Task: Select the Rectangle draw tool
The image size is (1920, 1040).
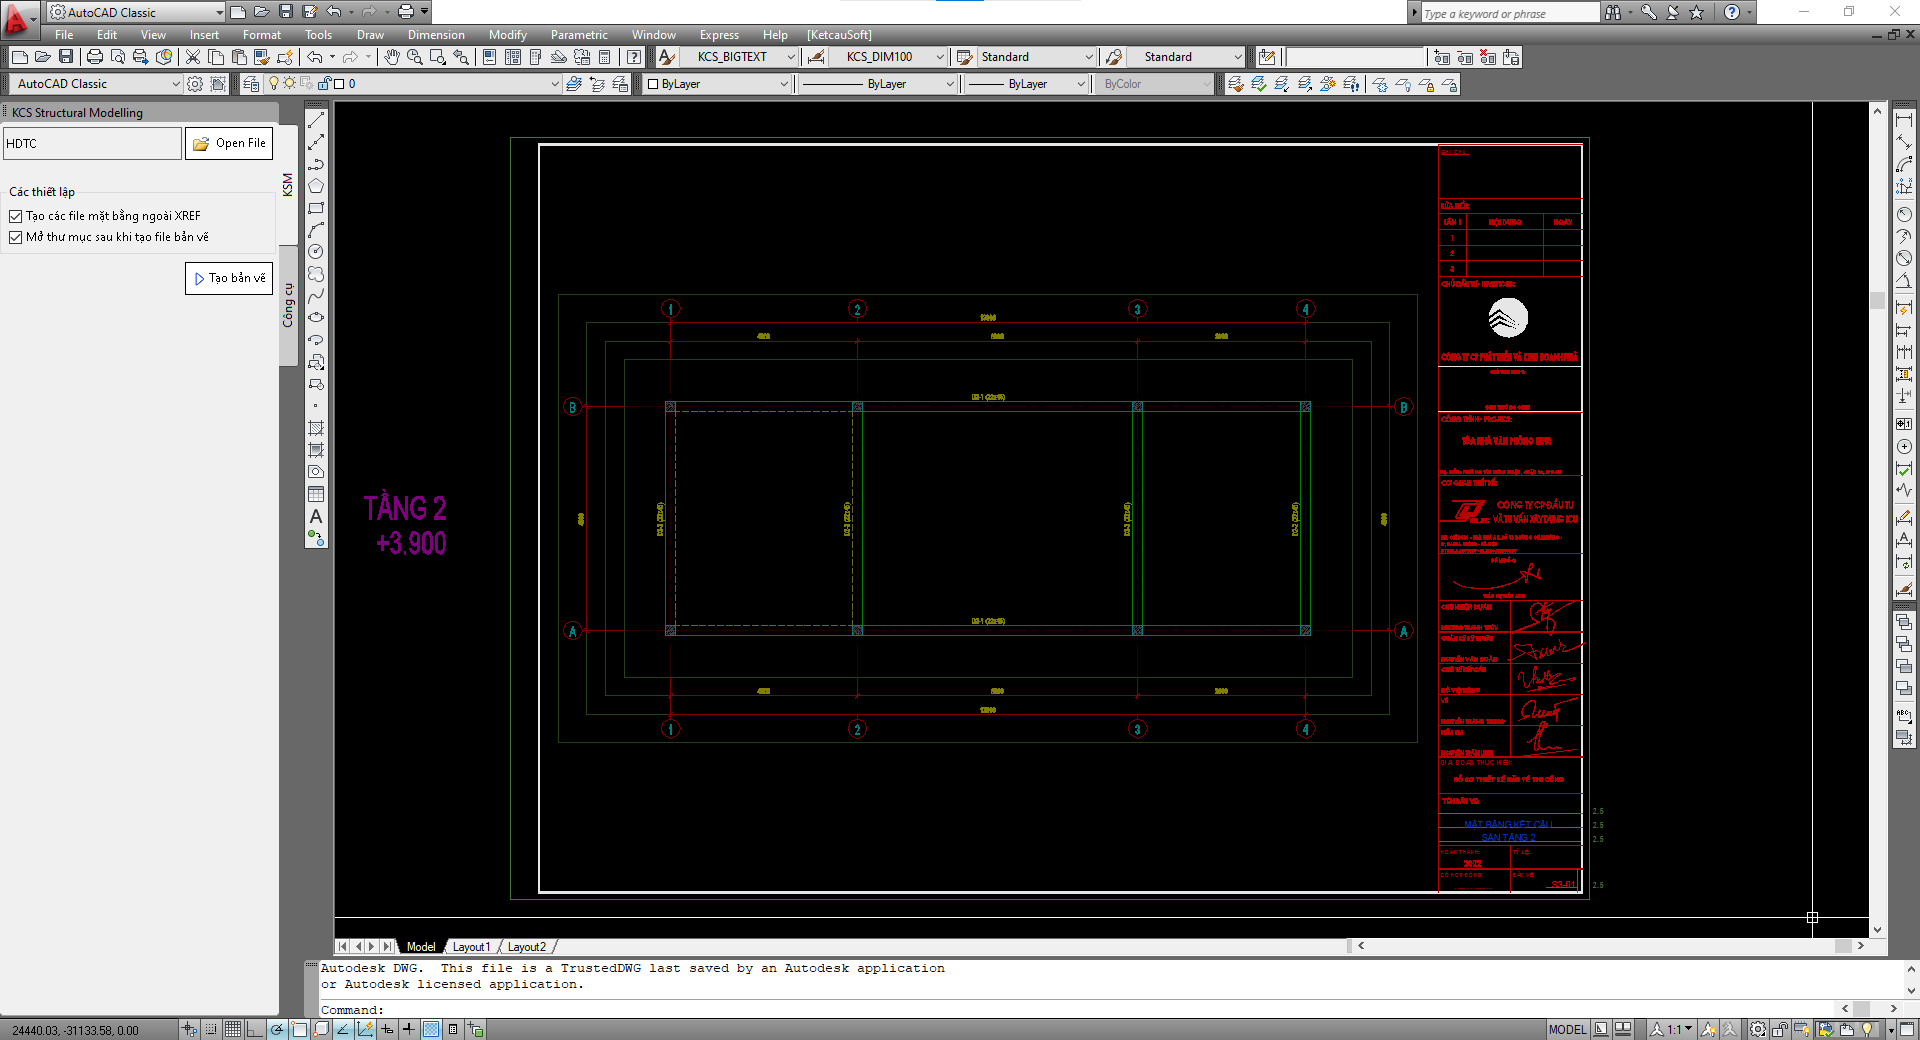Action: pos(316,208)
